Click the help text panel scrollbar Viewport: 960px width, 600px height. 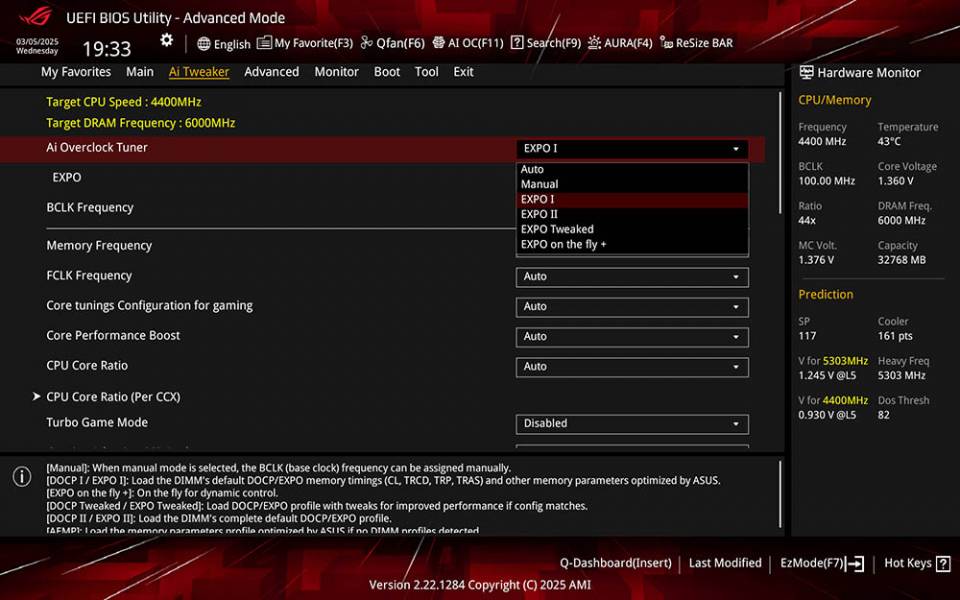[x=780, y=495]
